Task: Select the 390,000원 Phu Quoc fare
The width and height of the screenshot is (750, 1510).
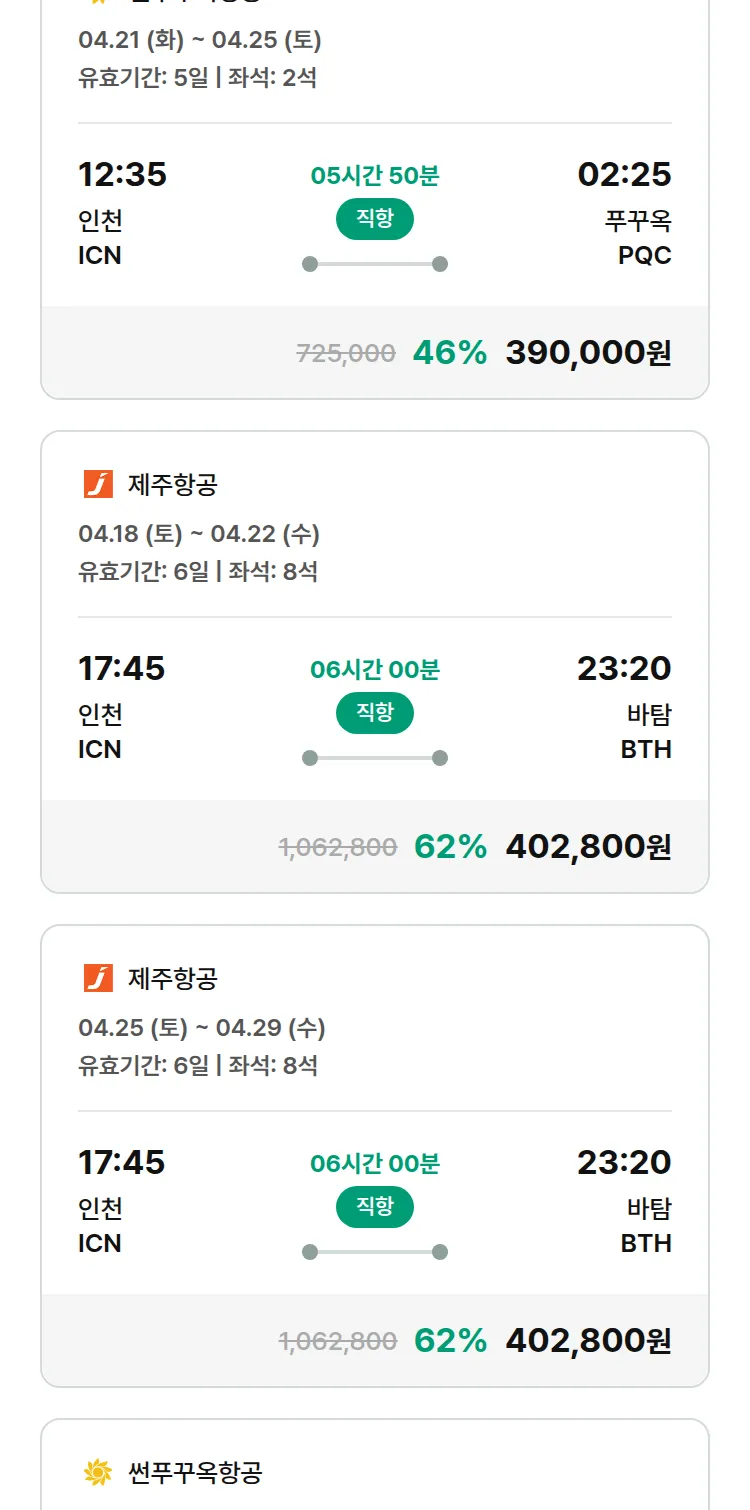Action: tap(588, 353)
